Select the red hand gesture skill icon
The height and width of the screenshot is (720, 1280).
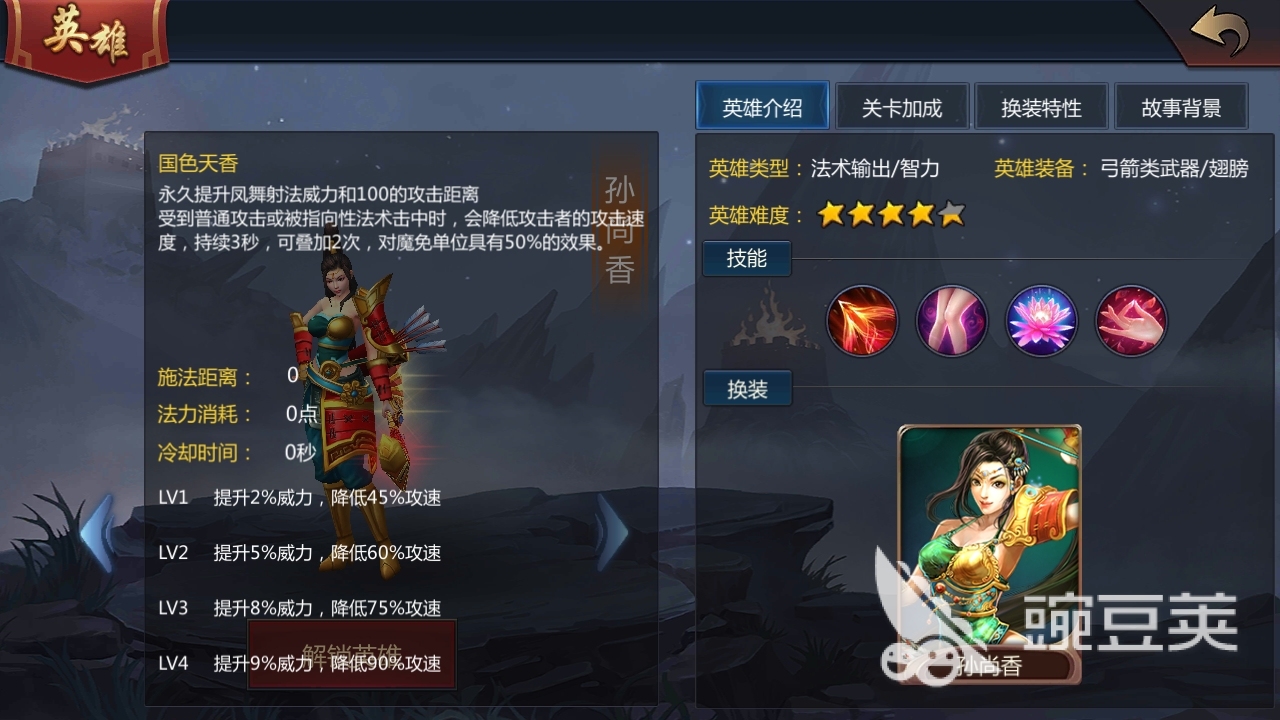[x=1132, y=321]
